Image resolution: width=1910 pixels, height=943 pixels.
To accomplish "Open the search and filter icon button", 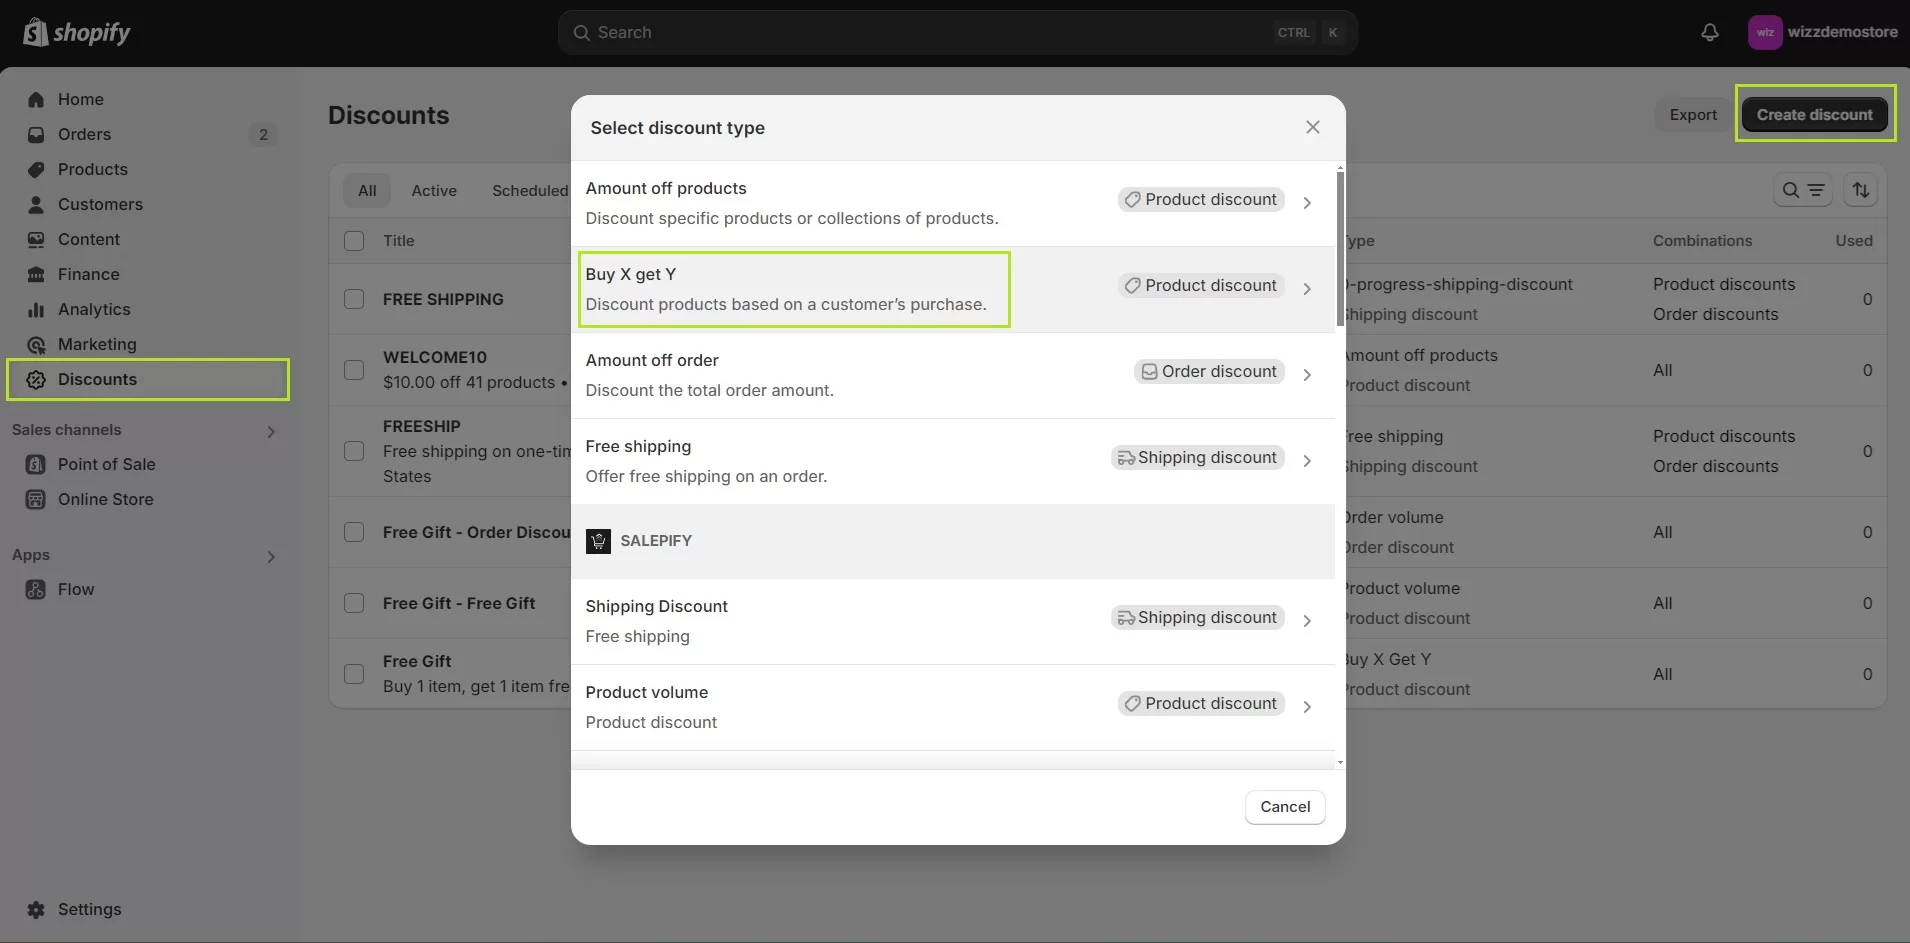I will [x=1803, y=190].
